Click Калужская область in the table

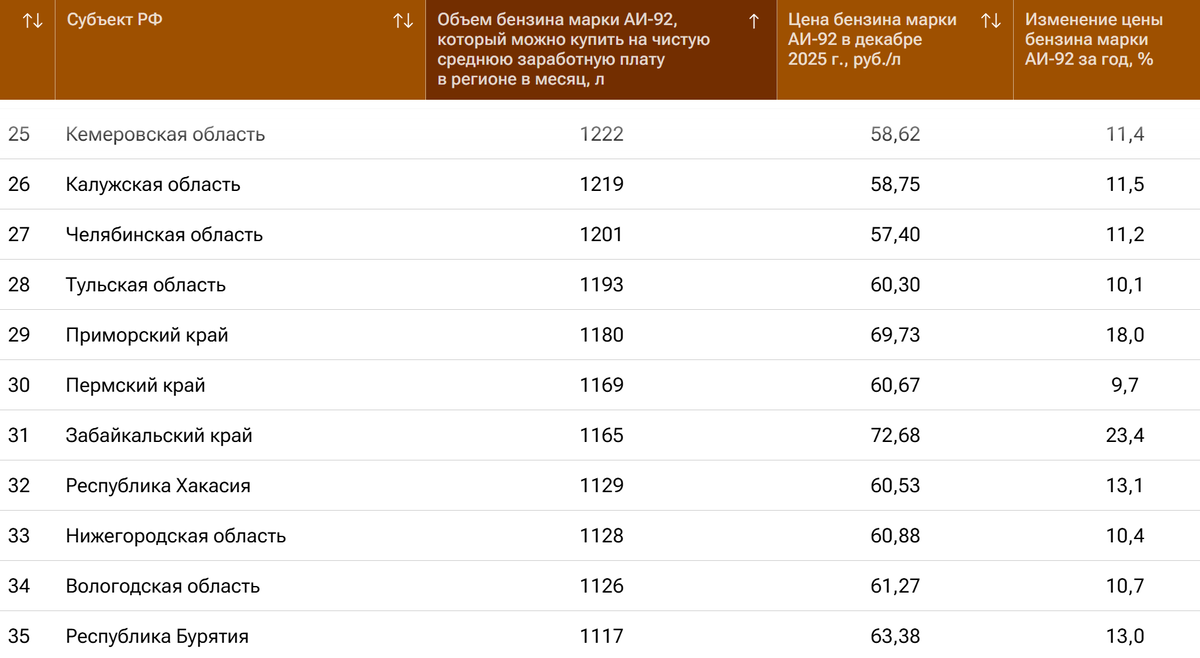coord(153,185)
